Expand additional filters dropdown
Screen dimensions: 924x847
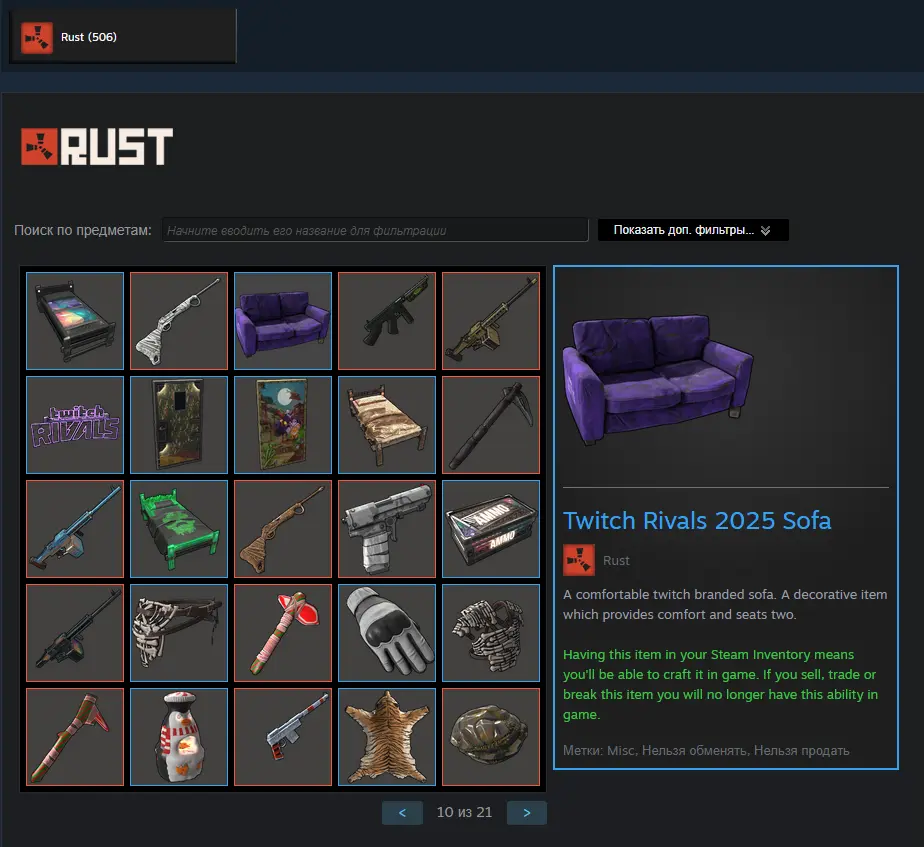693,230
